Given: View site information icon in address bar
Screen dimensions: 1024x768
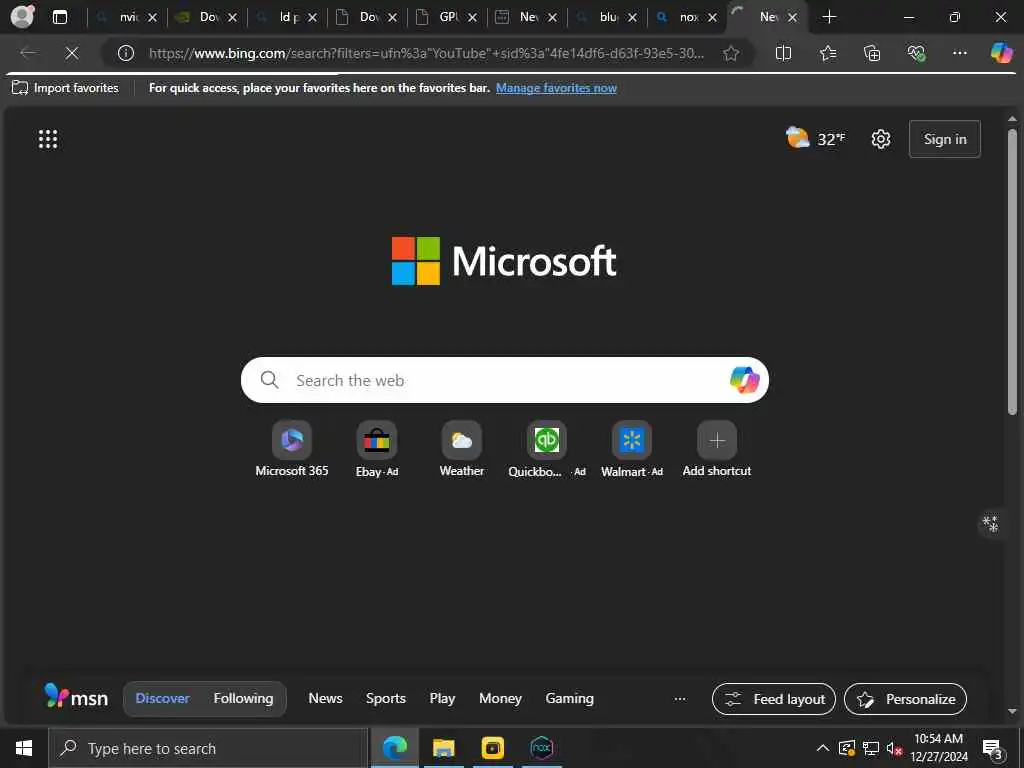Looking at the screenshot, I should click(126, 53).
